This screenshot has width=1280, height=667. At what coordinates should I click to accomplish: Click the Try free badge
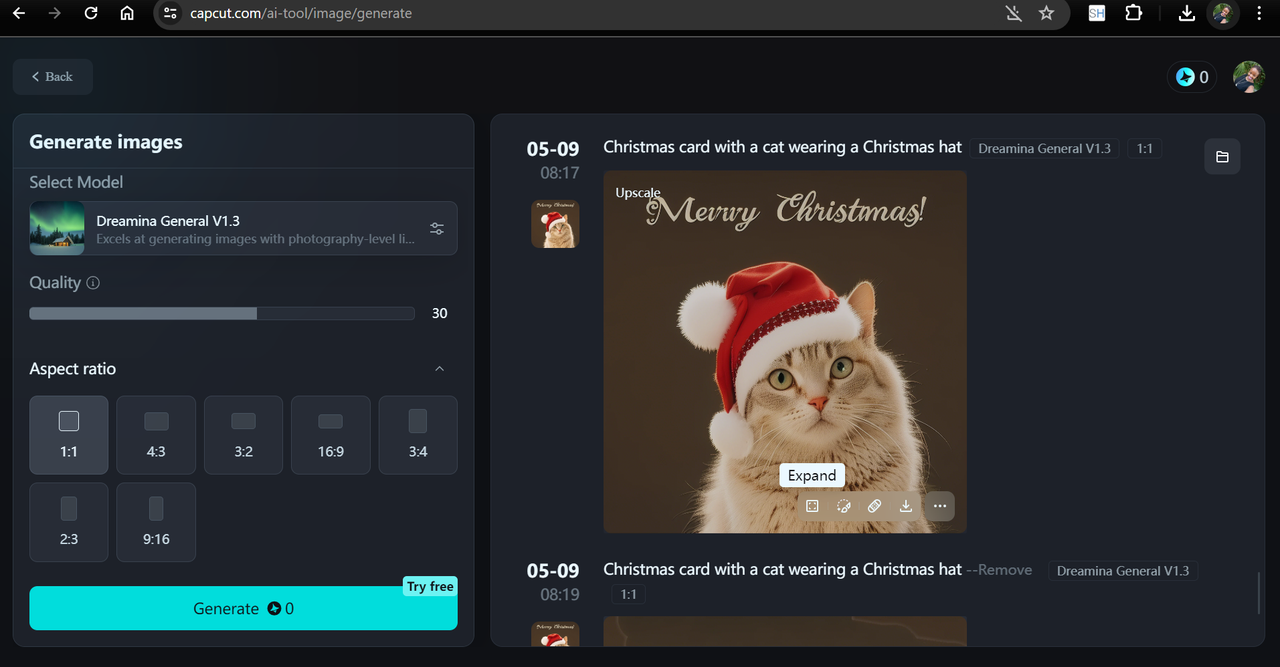(430, 587)
